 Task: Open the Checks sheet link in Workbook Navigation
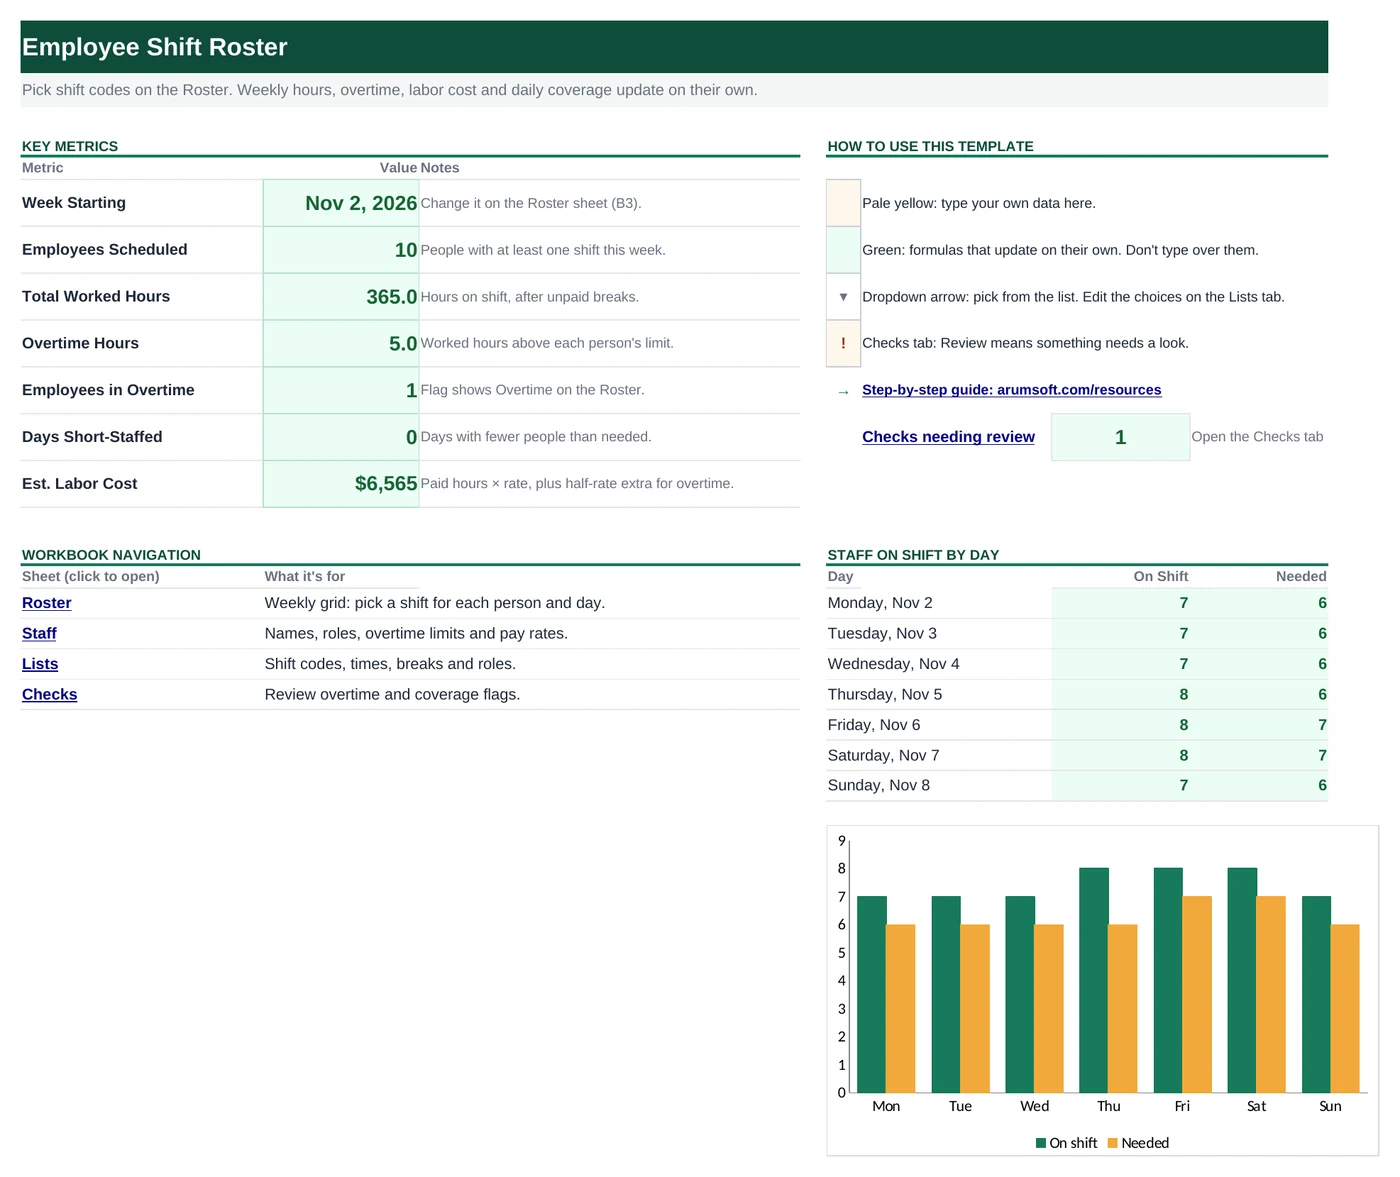tap(50, 694)
